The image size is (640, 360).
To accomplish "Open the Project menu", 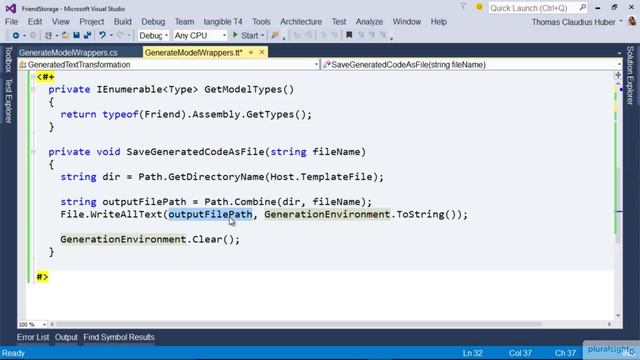I will coord(91,22).
